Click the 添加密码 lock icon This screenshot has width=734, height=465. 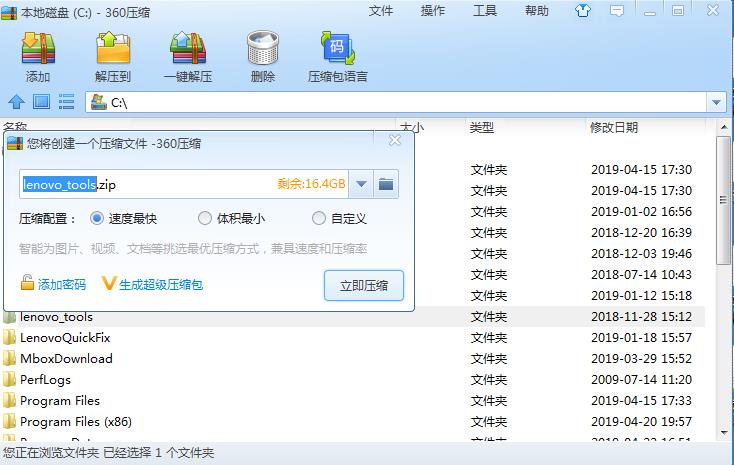[27, 283]
